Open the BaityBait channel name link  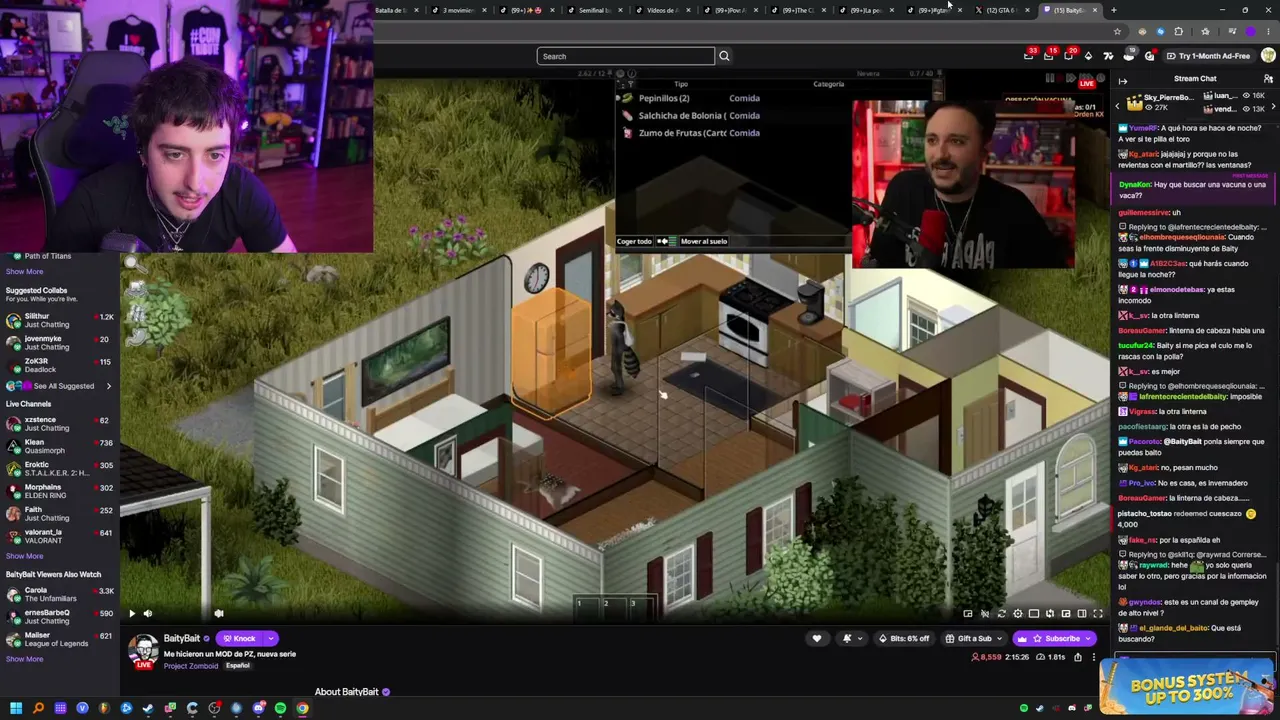click(x=182, y=639)
